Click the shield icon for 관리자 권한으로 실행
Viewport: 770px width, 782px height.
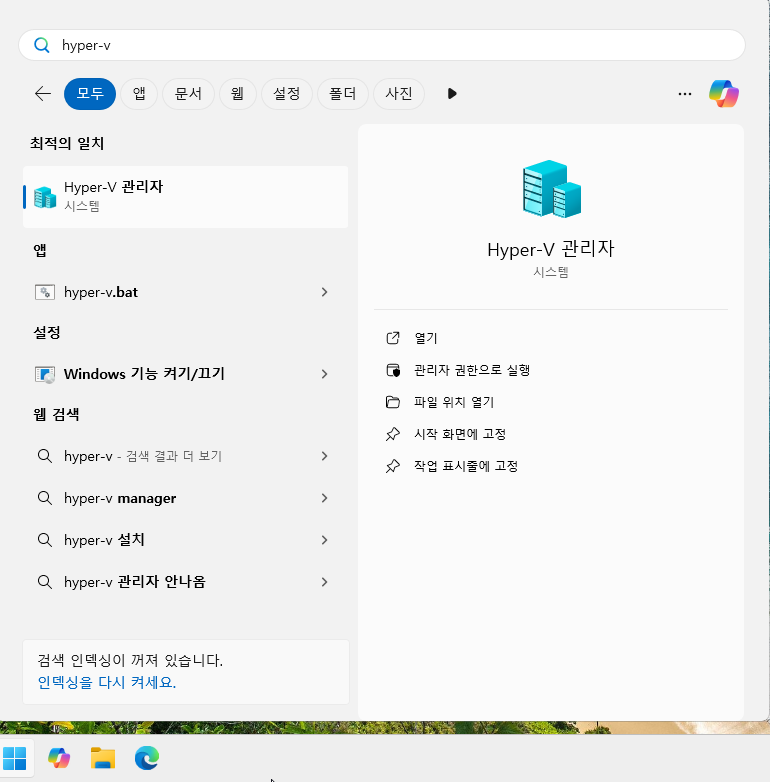pyautogui.click(x=393, y=370)
